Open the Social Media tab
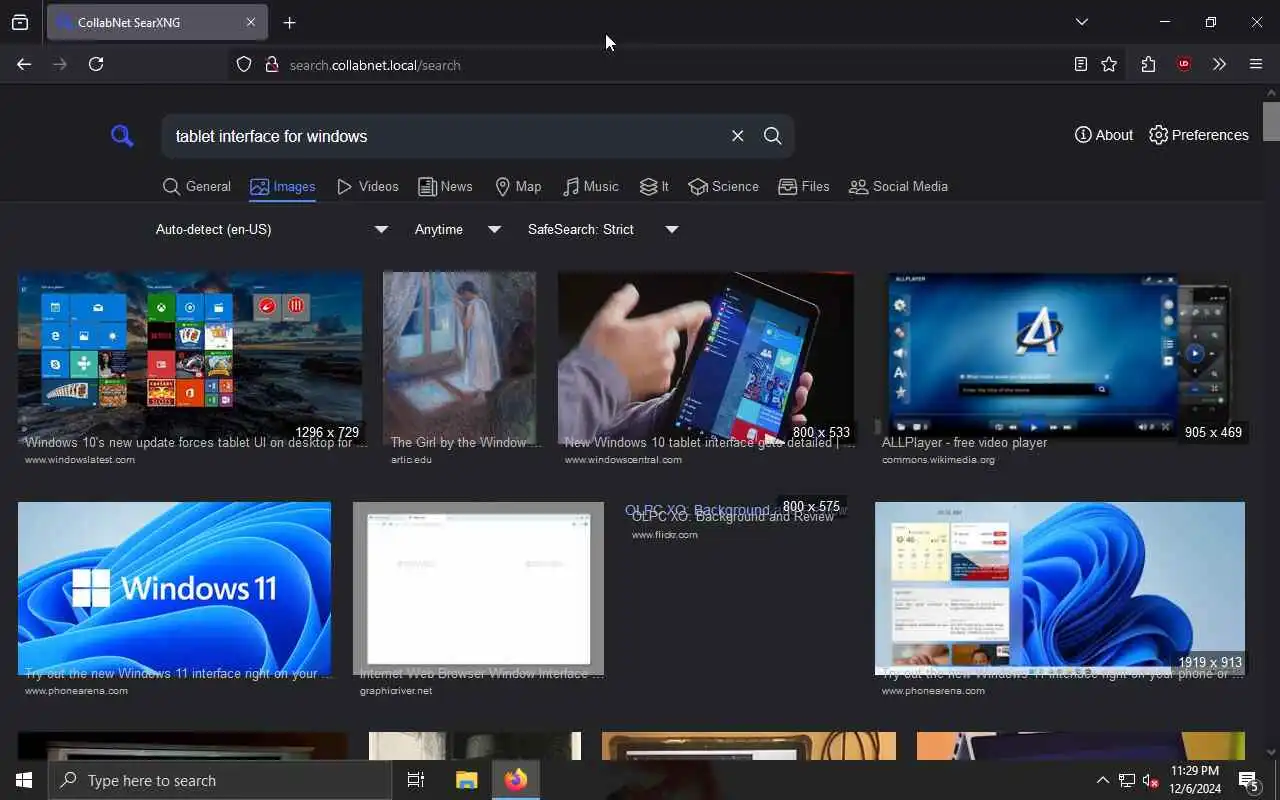The image size is (1280, 800). (898, 186)
